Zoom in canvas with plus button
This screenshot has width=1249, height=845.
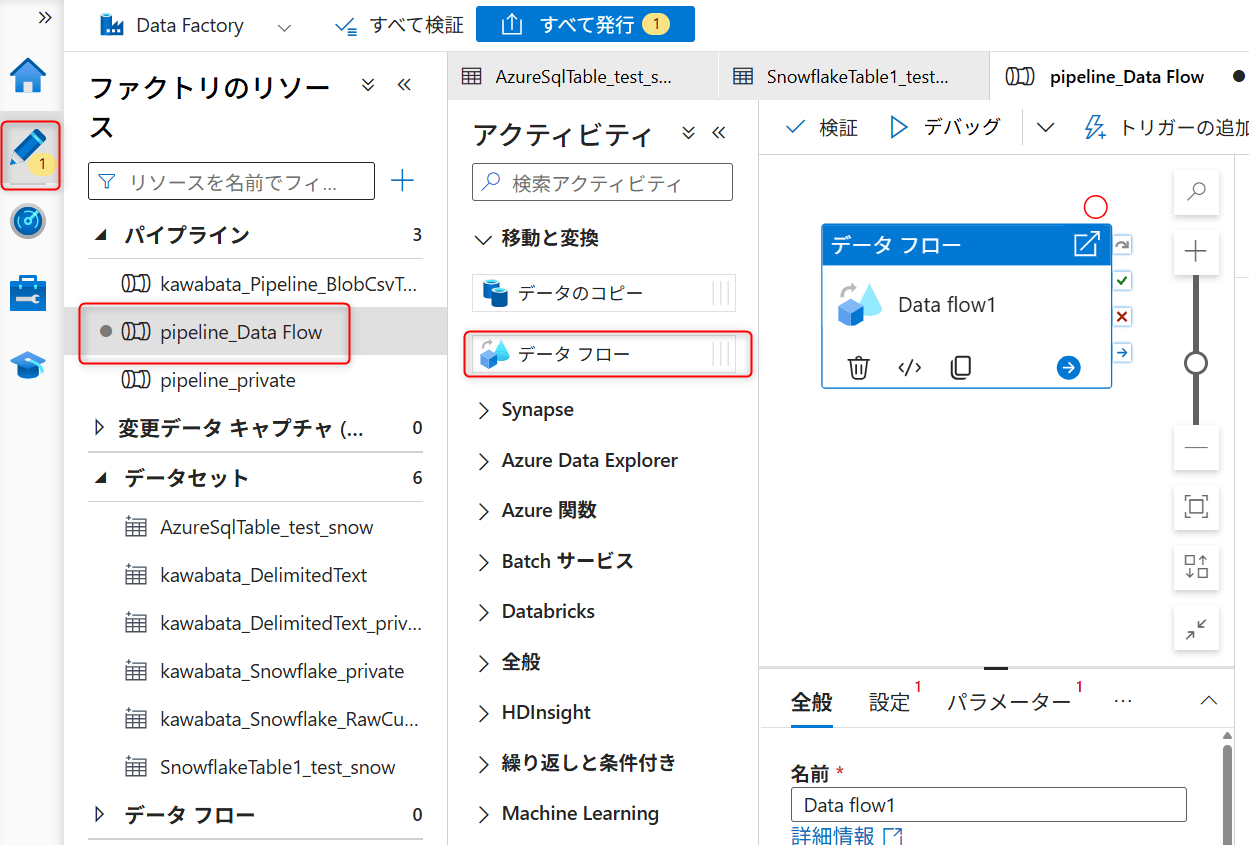point(1196,251)
